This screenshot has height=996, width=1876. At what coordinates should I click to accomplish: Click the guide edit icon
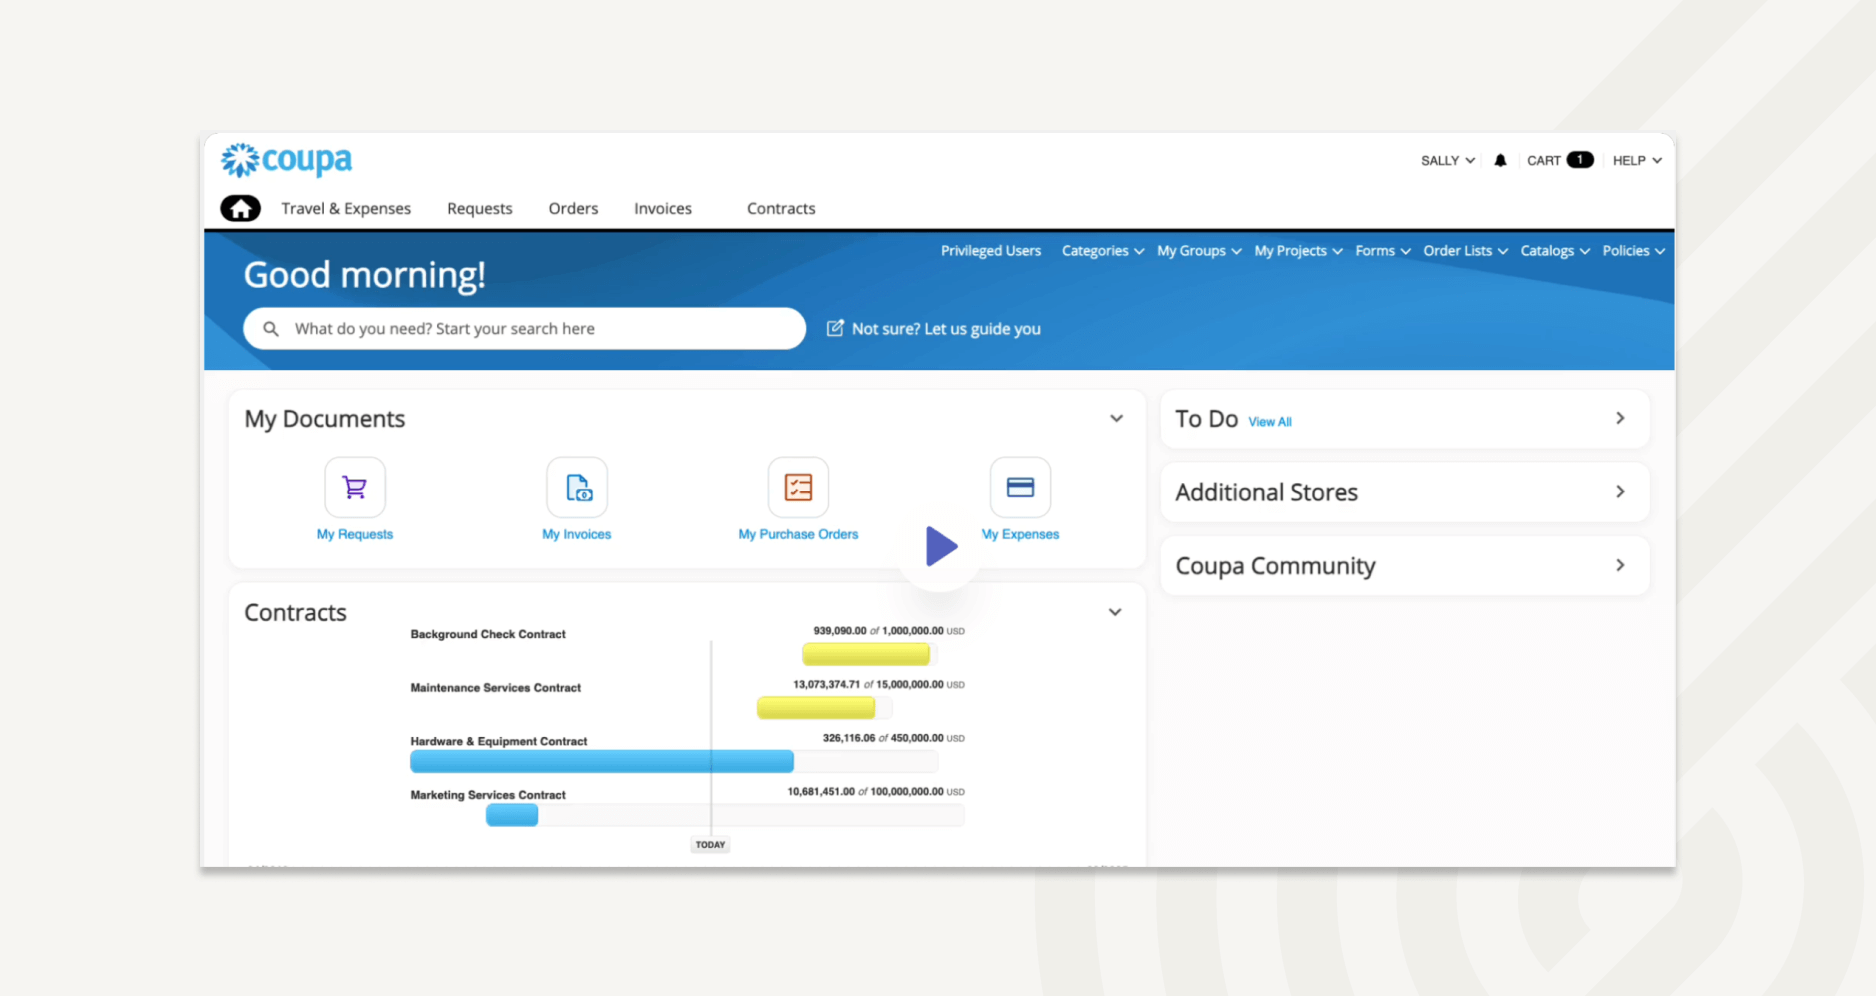click(835, 328)
